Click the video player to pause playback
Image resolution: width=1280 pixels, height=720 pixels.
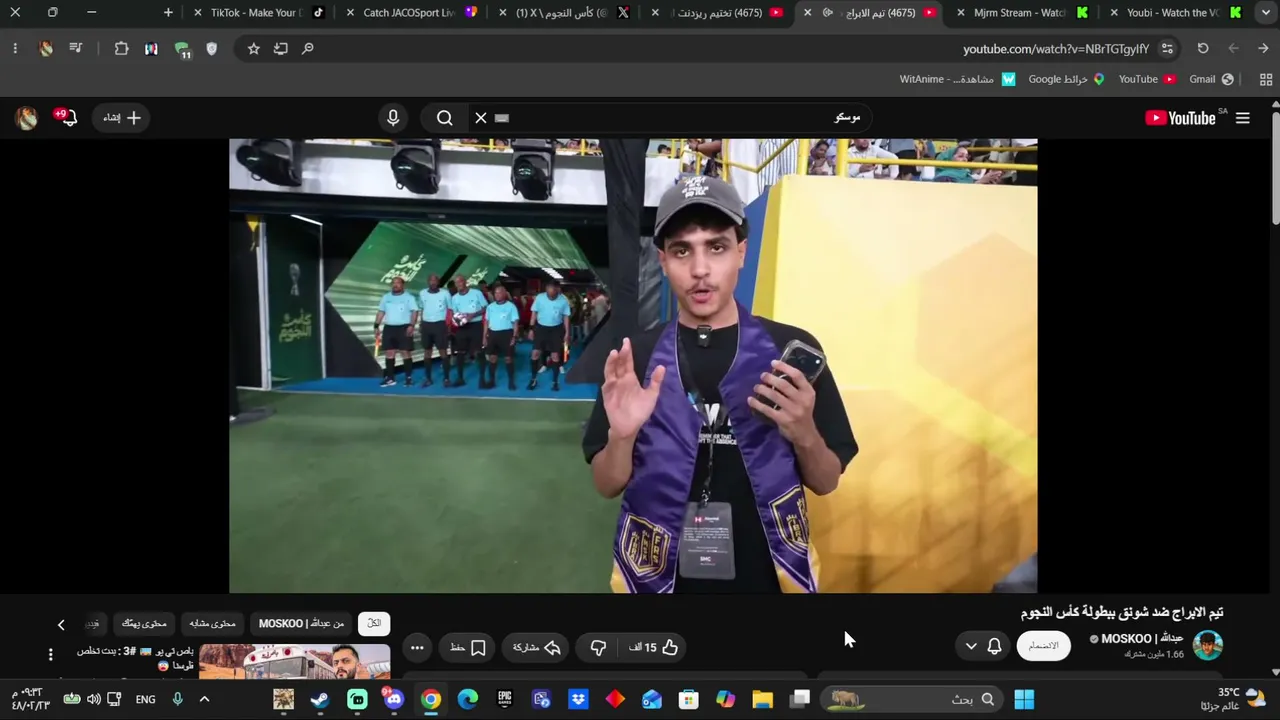coord(633,366)
